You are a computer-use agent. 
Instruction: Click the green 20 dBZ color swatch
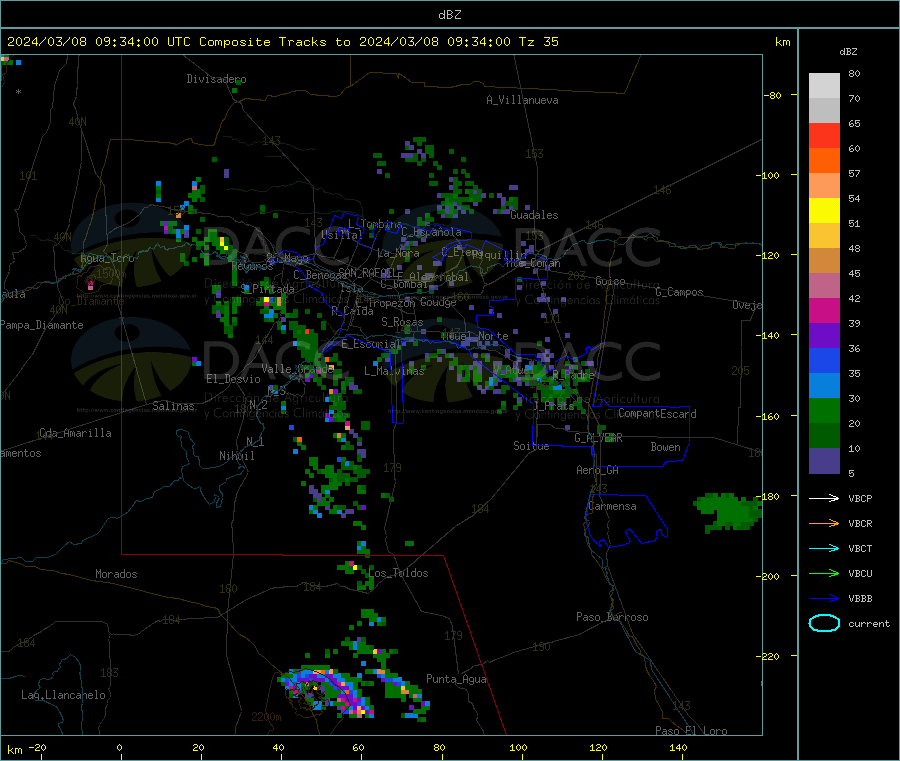(x=824, y=410)
